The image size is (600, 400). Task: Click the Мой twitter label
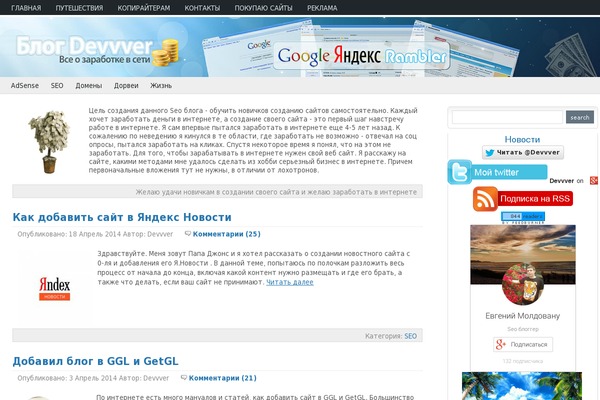(497, 173)
